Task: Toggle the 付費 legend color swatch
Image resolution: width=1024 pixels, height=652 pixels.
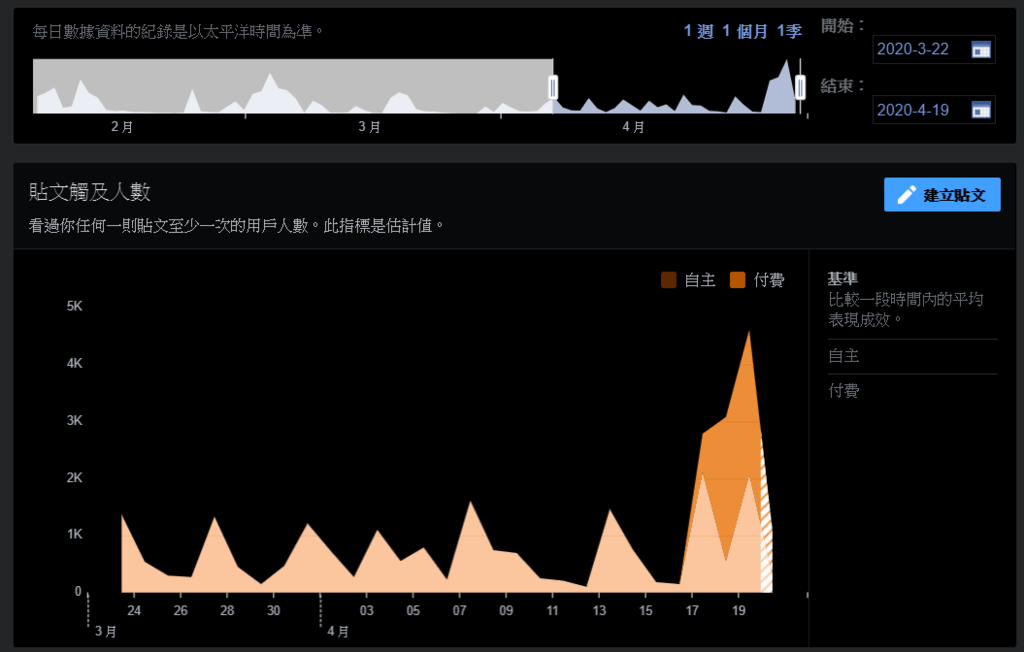Action: pos(737,280)
